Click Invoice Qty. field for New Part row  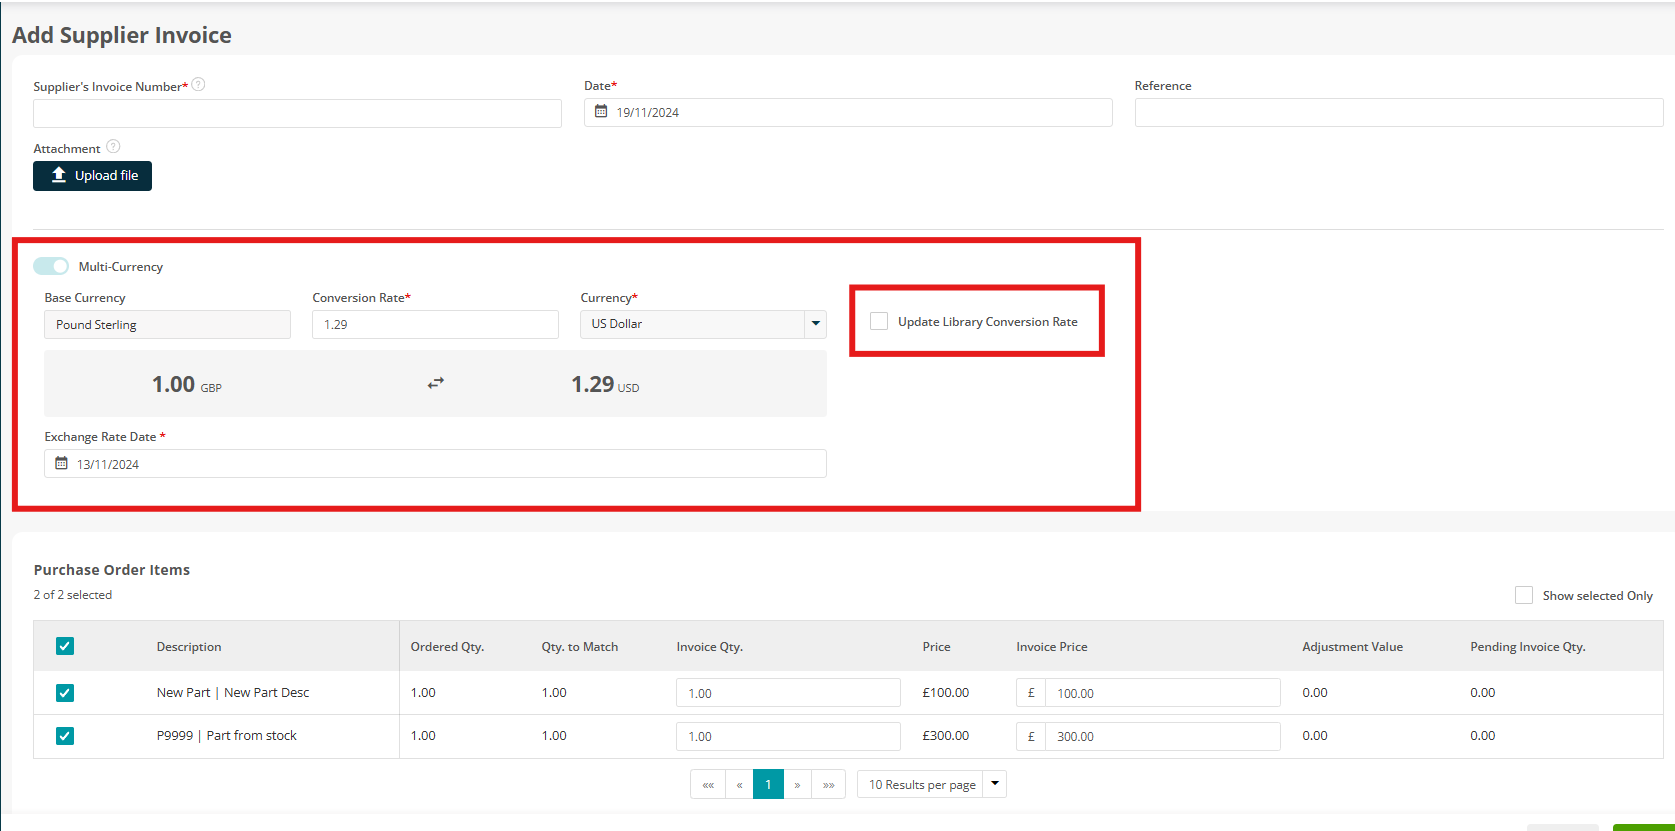coord(788,693)
